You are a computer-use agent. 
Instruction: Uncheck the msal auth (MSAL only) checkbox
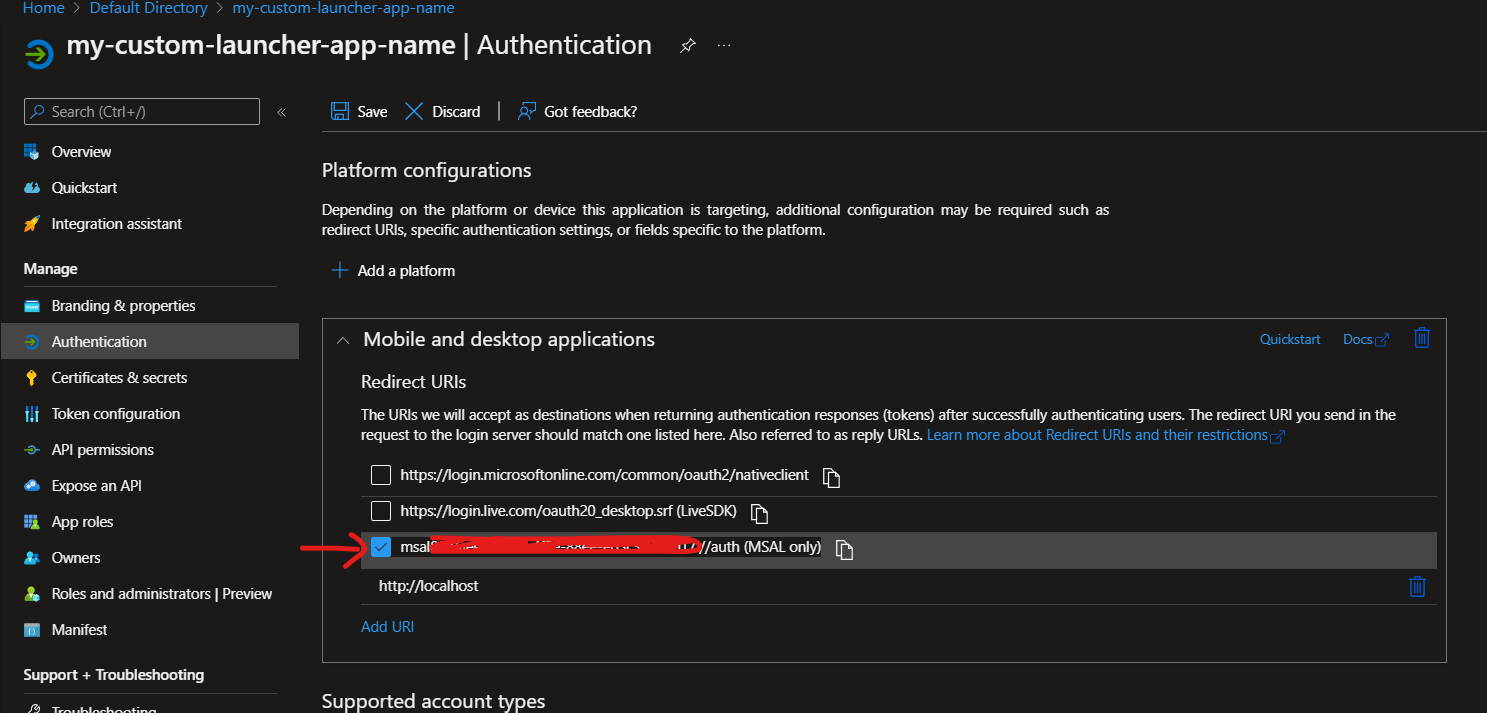tap(381, 548)
